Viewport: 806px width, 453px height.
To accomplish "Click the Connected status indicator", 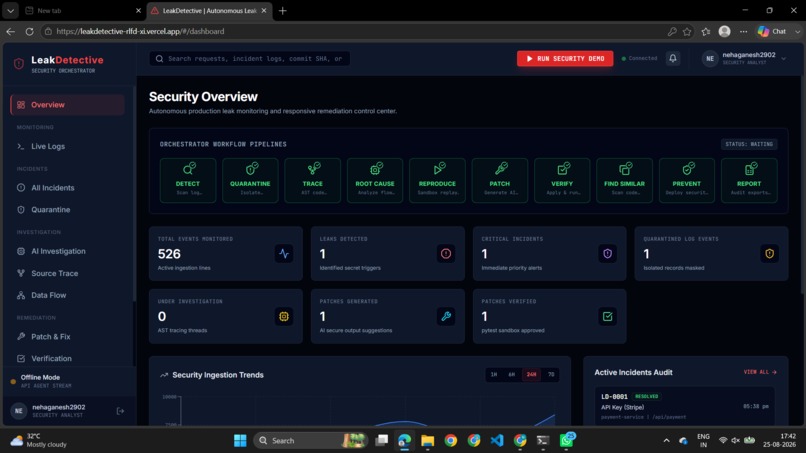I will [x=639, y=59].
